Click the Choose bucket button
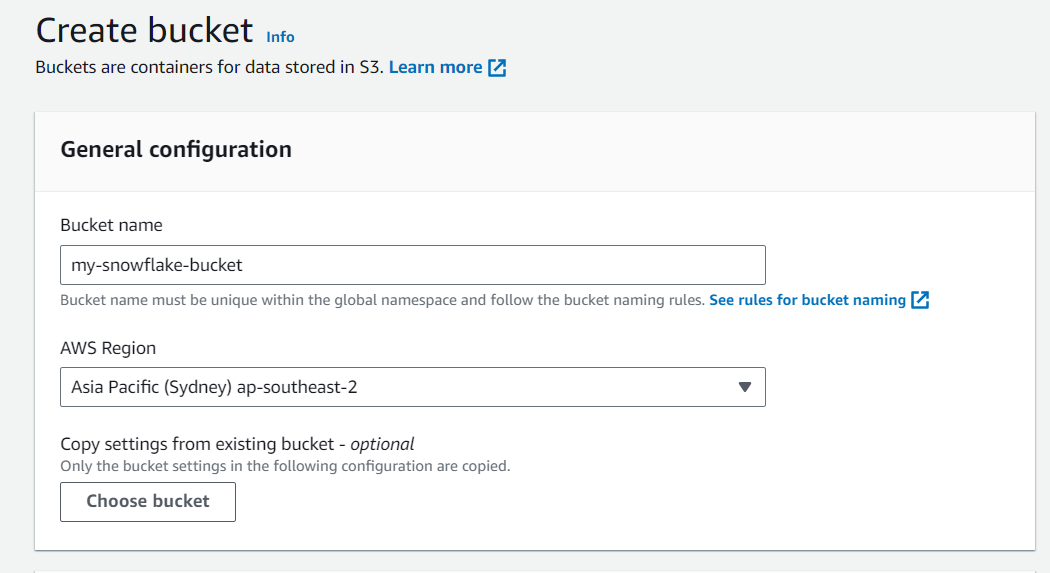The width and height of the screenshot is (1050, 573). (x=148, y=501)
